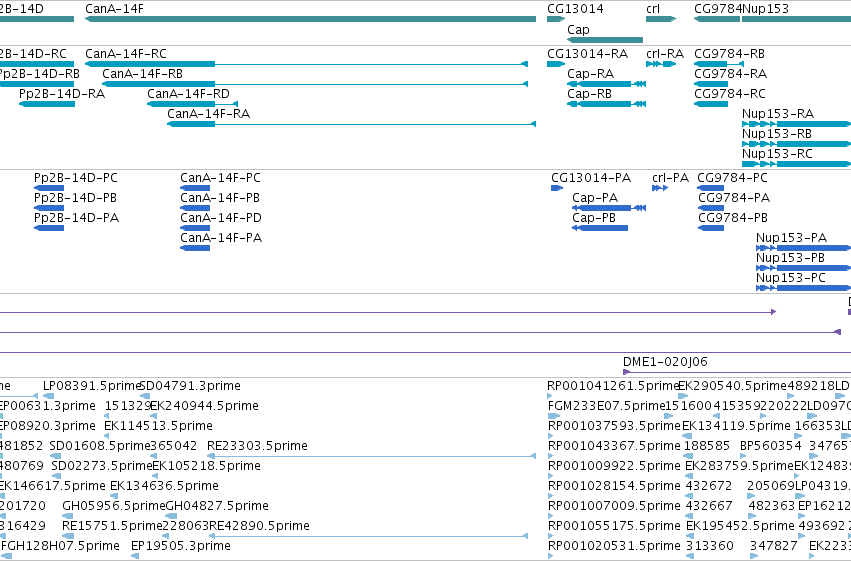Open the CG9784-PC protein label
This screenshot has width=851, height=561.
pos(732,178)
